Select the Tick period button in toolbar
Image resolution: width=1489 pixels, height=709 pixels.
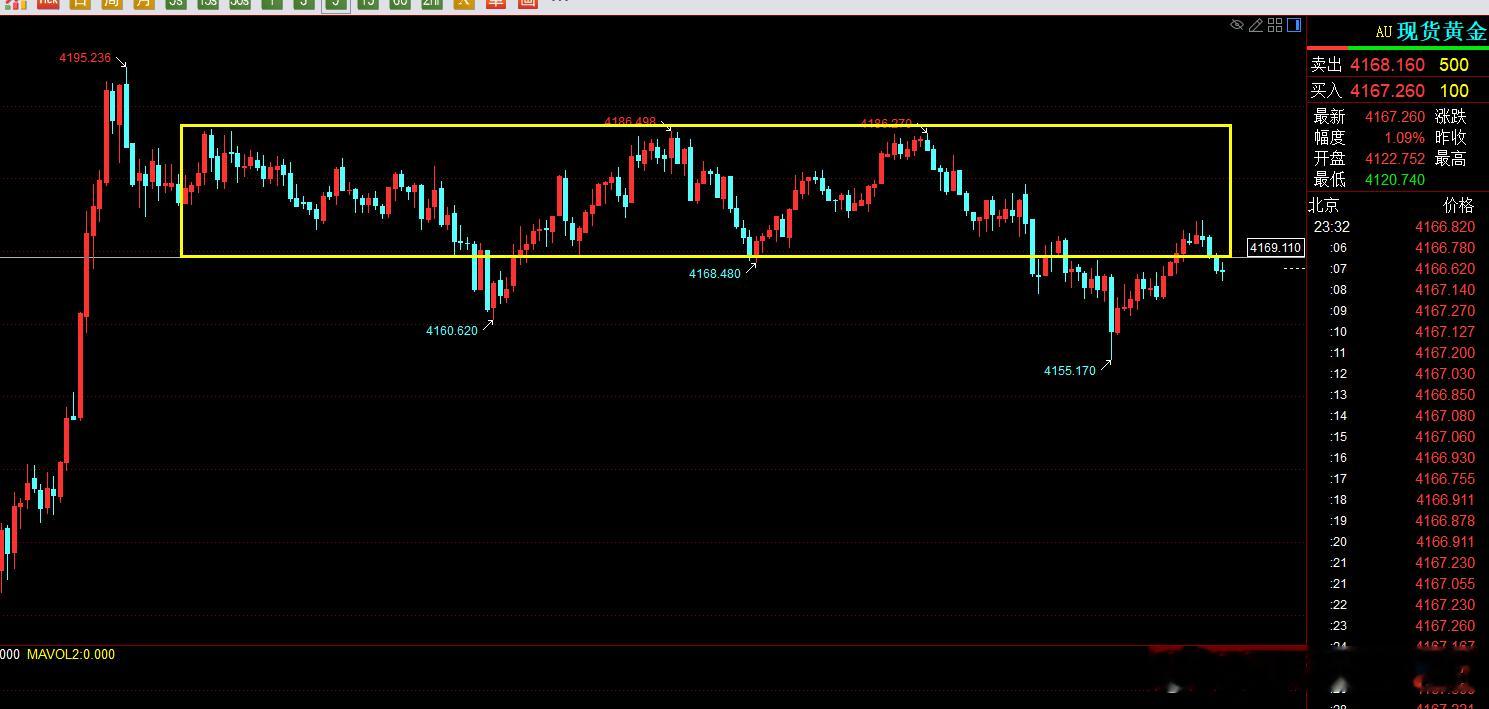pyautogui.click(x=47, y=3)
